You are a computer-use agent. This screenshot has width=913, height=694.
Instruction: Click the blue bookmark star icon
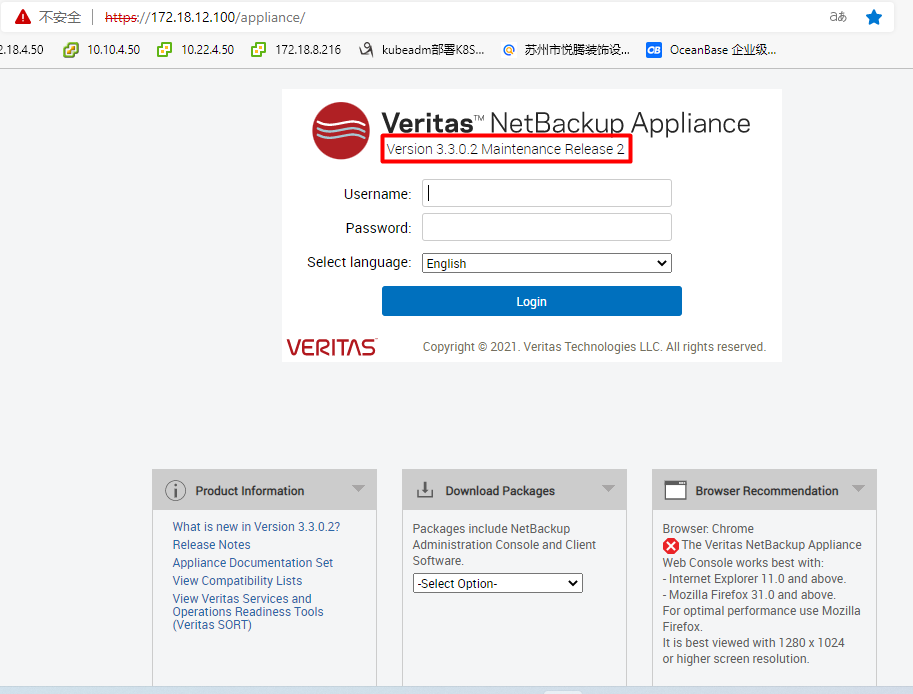pos(873,17)
